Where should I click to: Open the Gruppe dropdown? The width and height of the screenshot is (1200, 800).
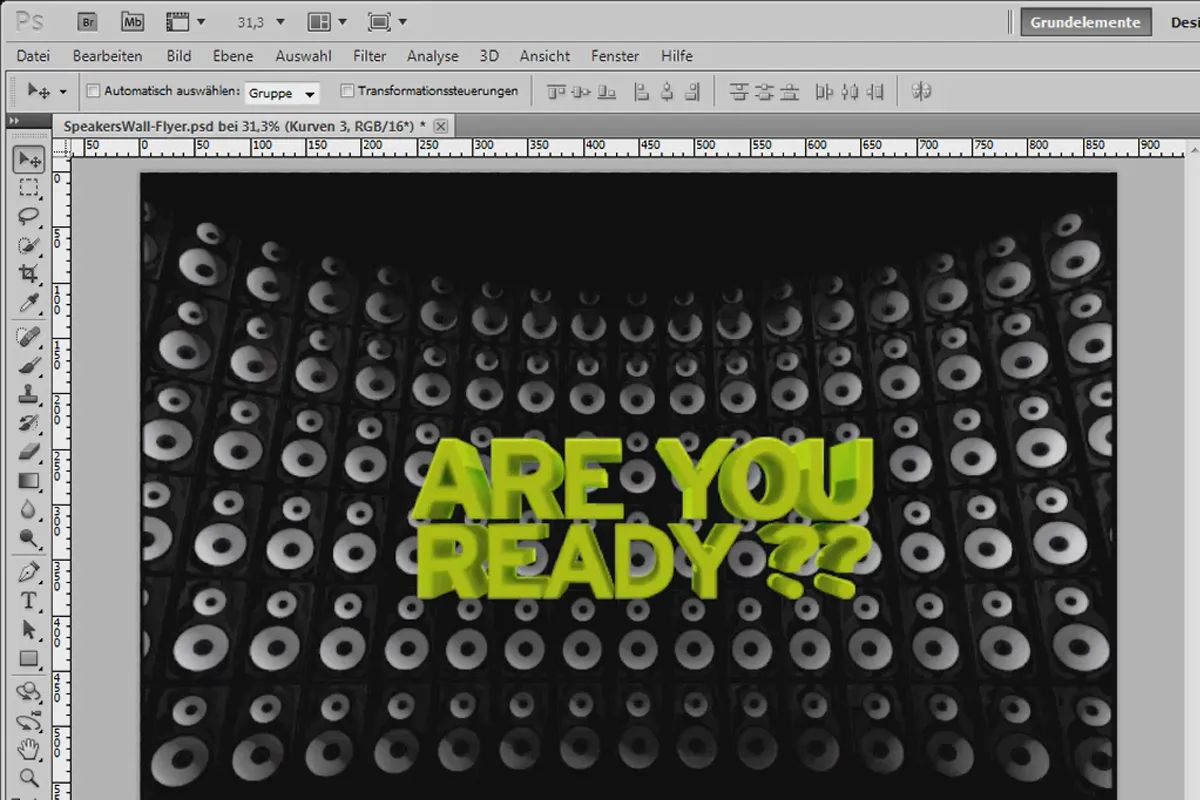pyautogui.click(x=283, y=92)
